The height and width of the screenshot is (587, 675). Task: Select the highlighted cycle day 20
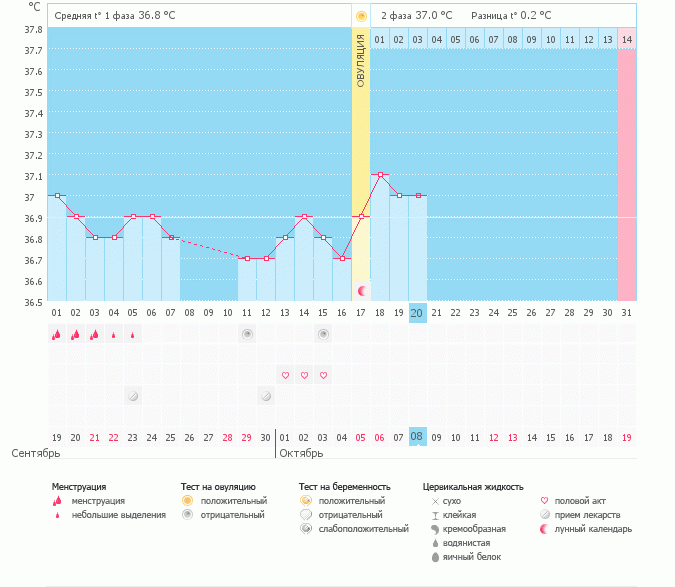(x=418, y=313)
